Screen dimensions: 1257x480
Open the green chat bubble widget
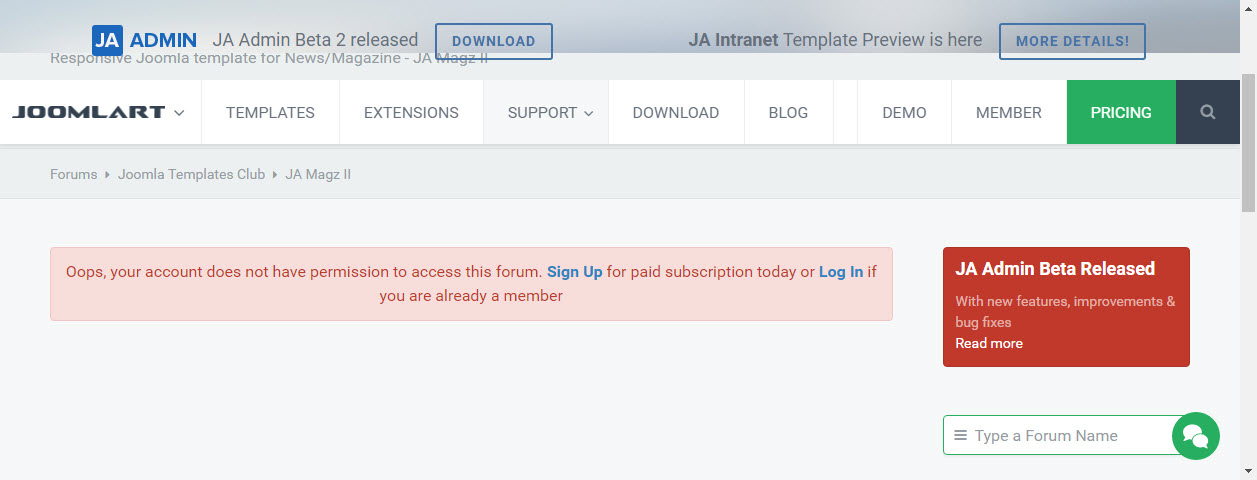pyautogui.click(x=1195, y=436)
